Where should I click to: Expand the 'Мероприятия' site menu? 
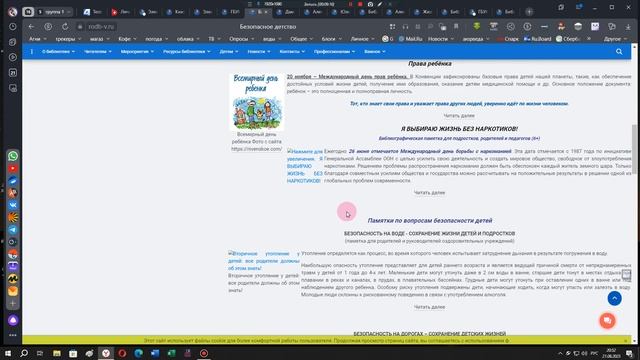(137, 52)
